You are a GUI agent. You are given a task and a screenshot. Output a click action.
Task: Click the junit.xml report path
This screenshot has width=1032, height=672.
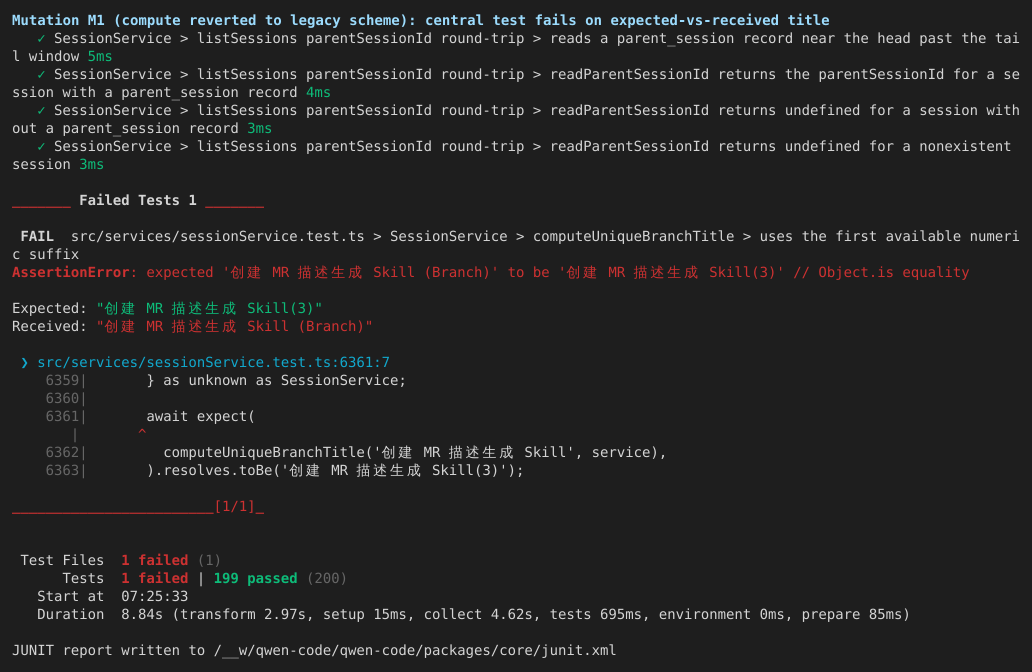tap(415, 651)
